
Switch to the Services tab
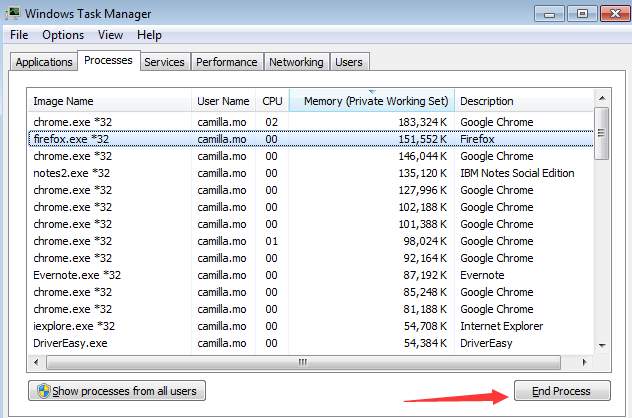click(x=164, y=62)
